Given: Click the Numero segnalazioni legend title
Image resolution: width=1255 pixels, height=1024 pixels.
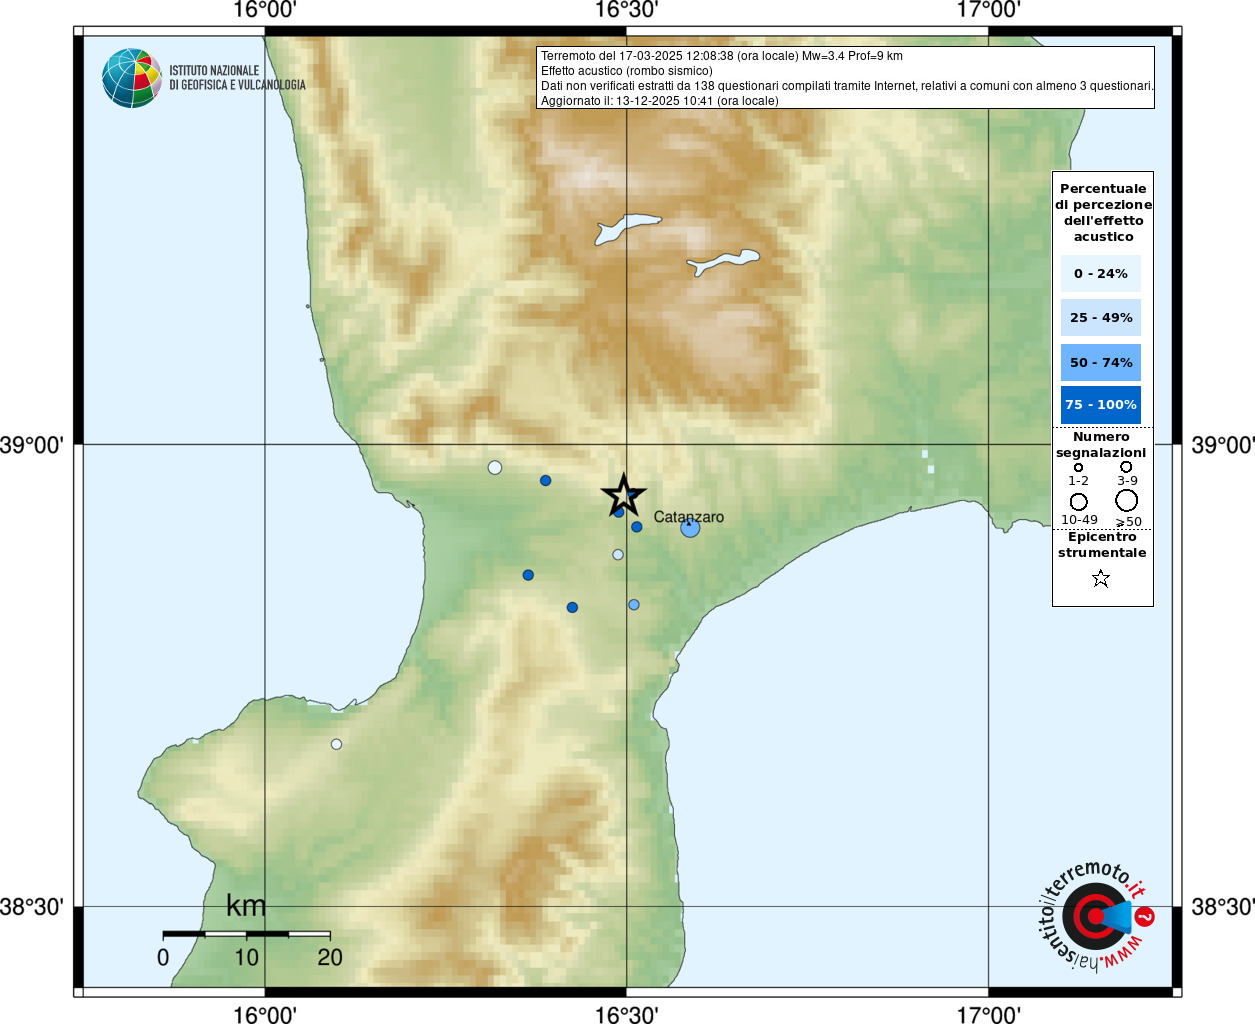Looking at the screenshot, I should (x=1101, y=445).
